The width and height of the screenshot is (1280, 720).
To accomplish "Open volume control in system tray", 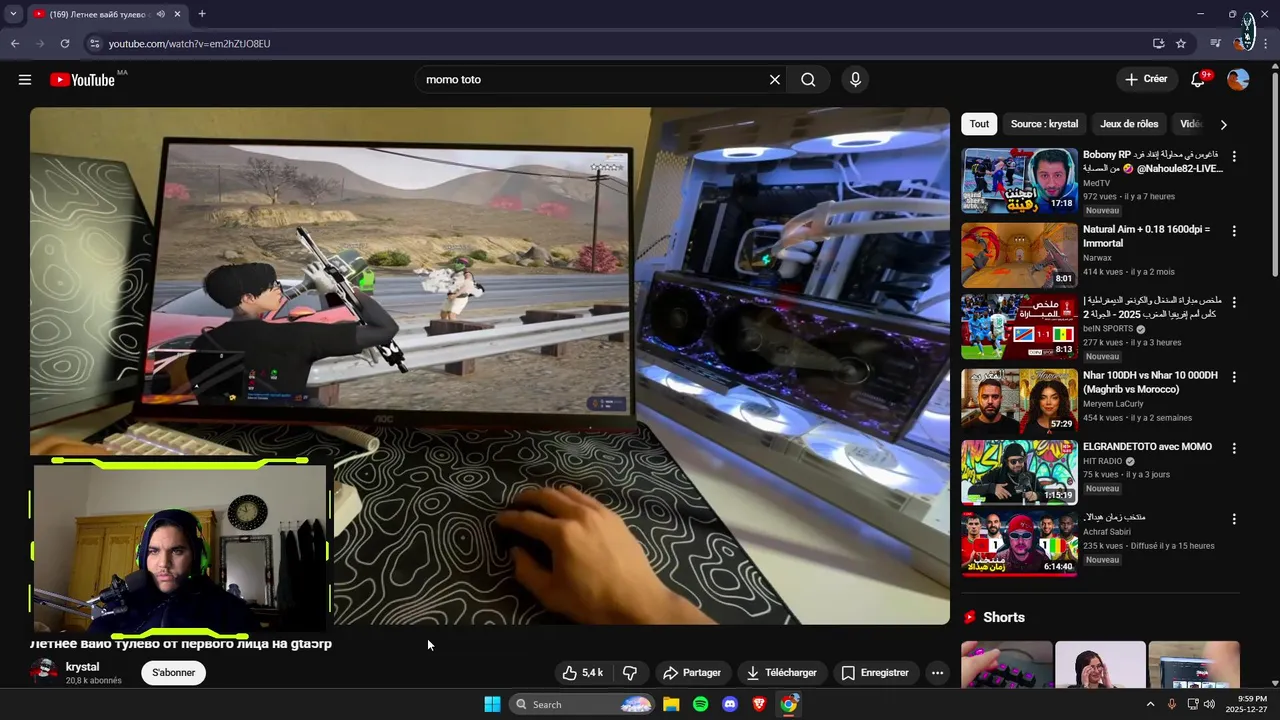I will 1209,704.
